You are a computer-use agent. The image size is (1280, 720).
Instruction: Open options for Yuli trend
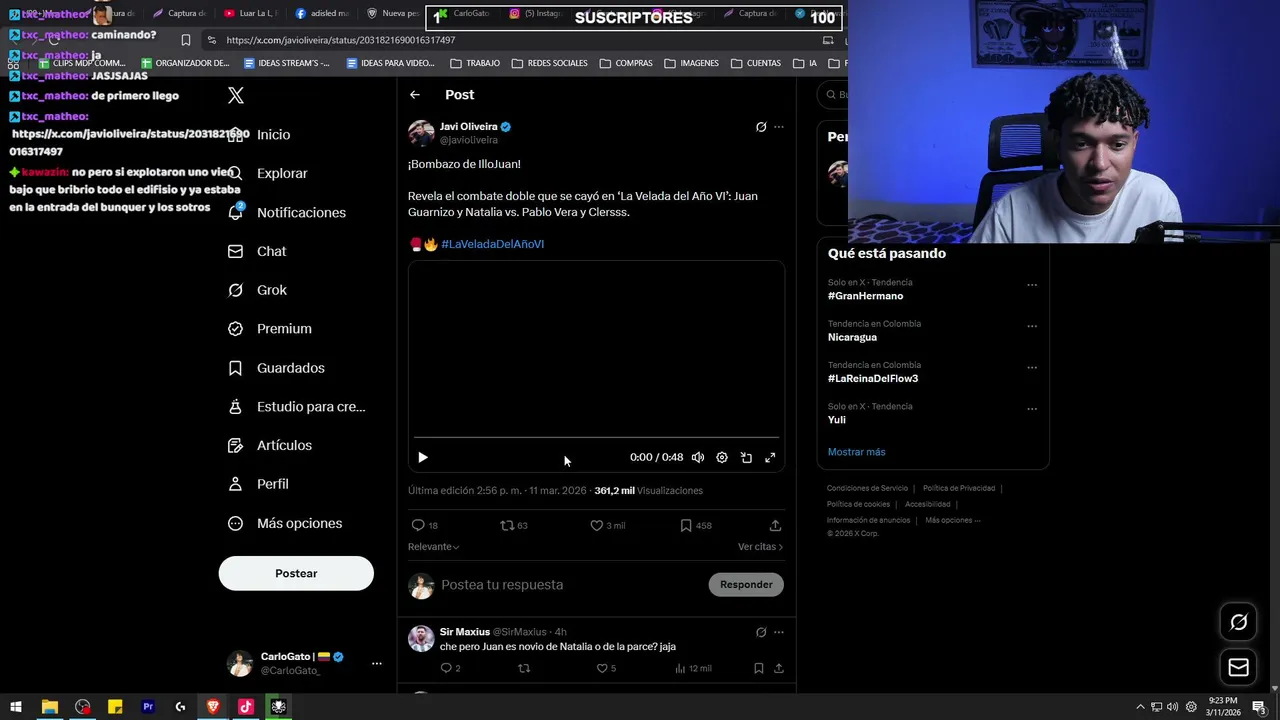(1032, 409)
